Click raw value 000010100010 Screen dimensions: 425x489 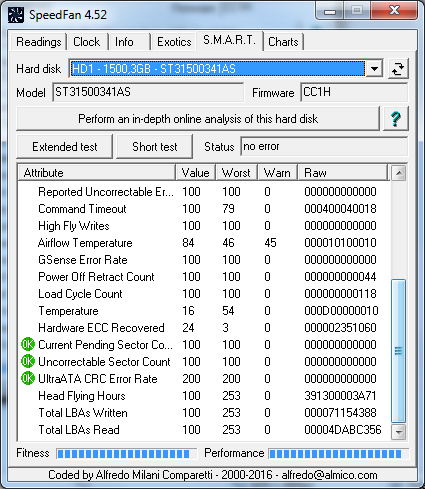coord(340,243)
